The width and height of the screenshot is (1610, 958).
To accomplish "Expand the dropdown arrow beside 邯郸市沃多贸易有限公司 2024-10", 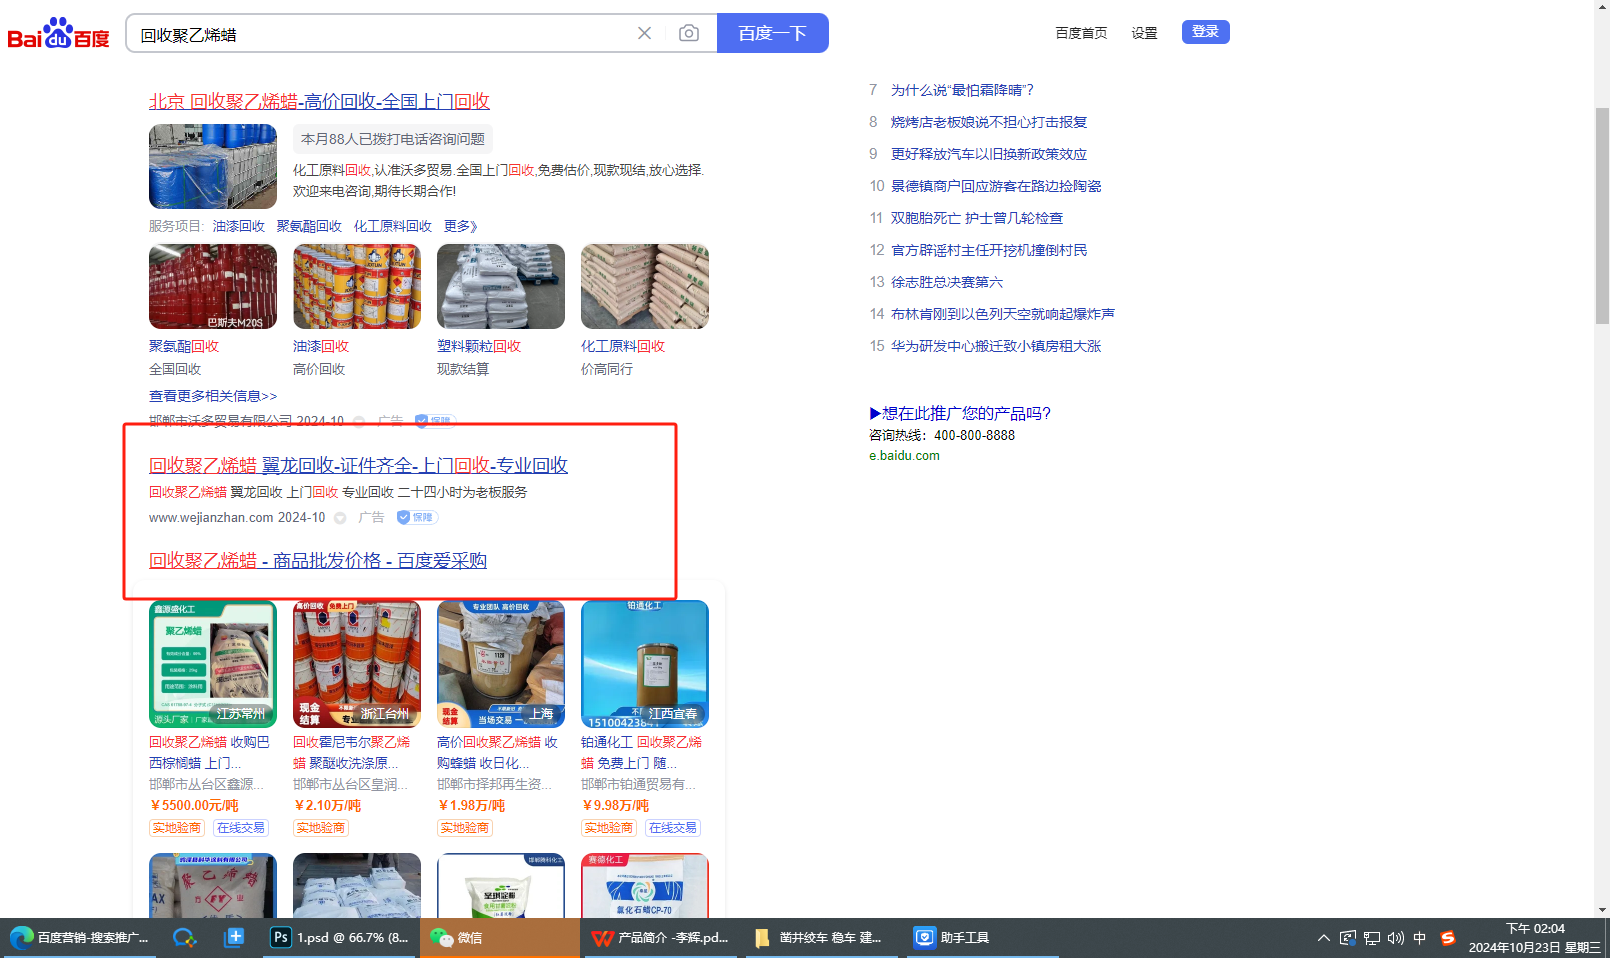I will [359, 421].
